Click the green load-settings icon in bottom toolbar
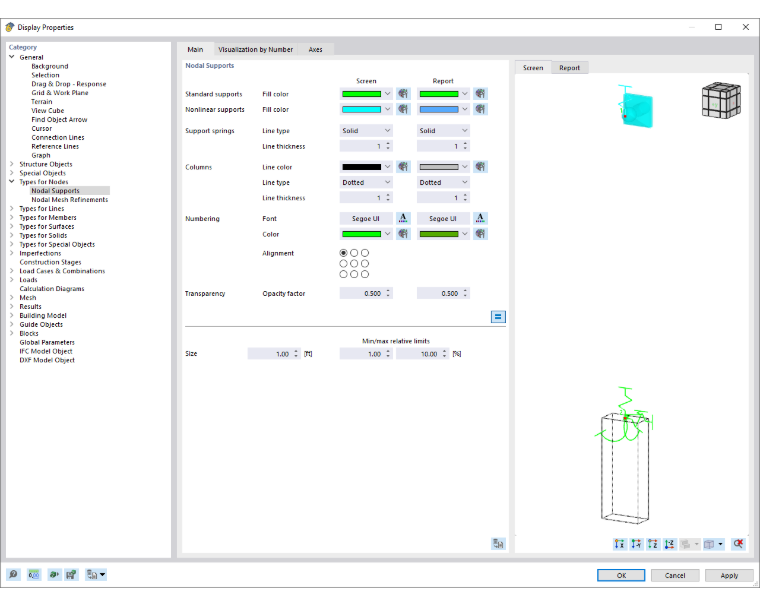The width and height of the screenshot is (760, 606). coord(54,574)
